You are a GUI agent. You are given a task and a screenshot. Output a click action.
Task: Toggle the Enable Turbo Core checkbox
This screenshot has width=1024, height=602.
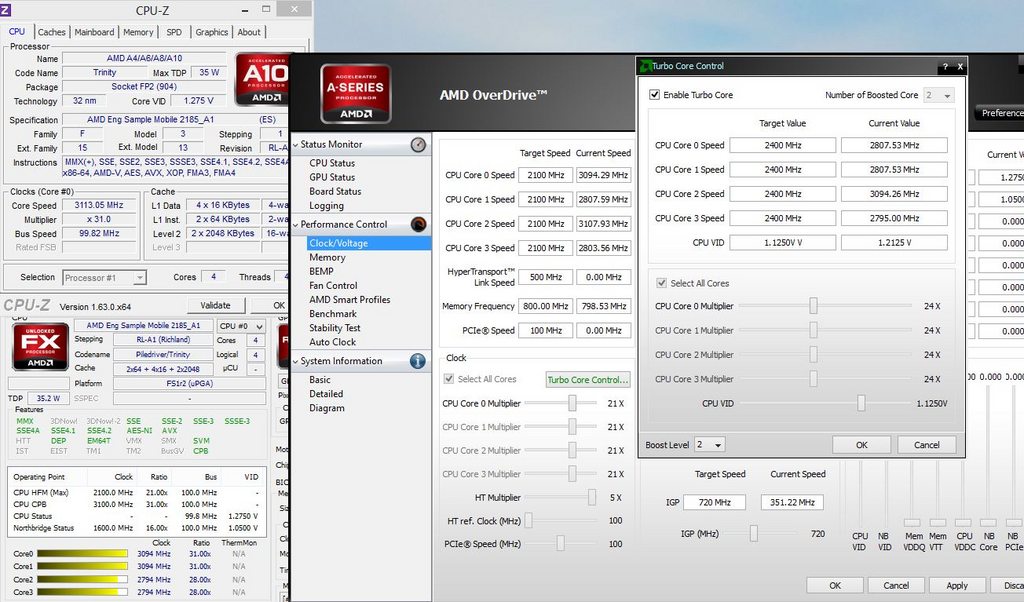tap(654, 95)
